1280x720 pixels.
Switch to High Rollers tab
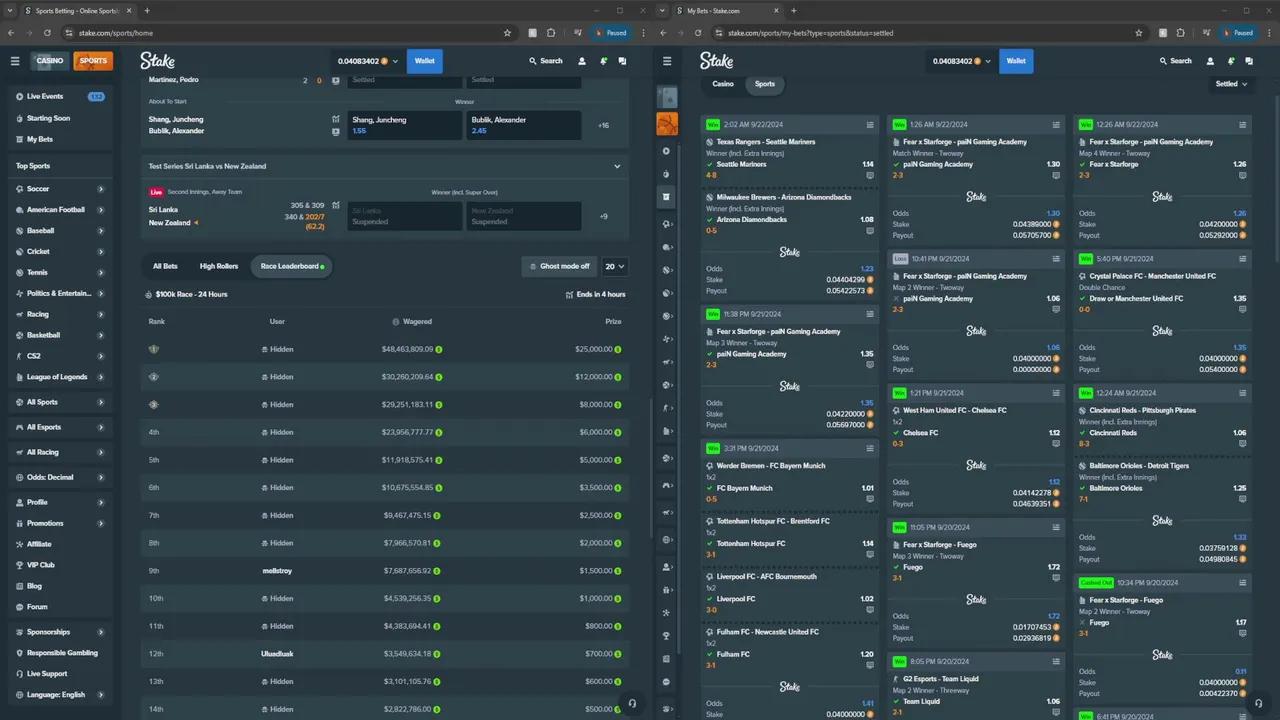click(x=219, y=266)
